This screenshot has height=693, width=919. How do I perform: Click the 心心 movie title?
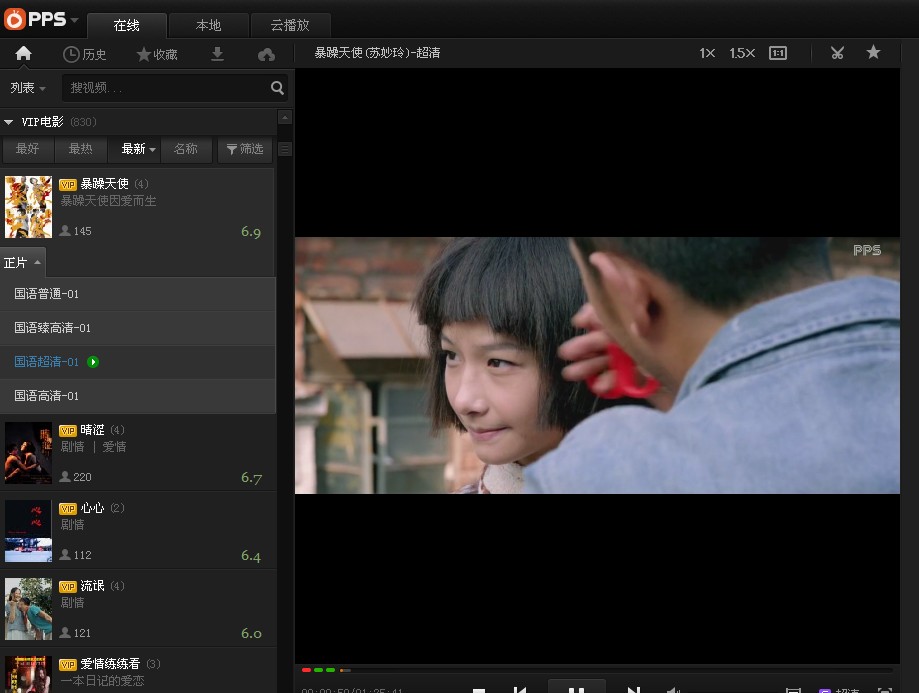(92, 508)
